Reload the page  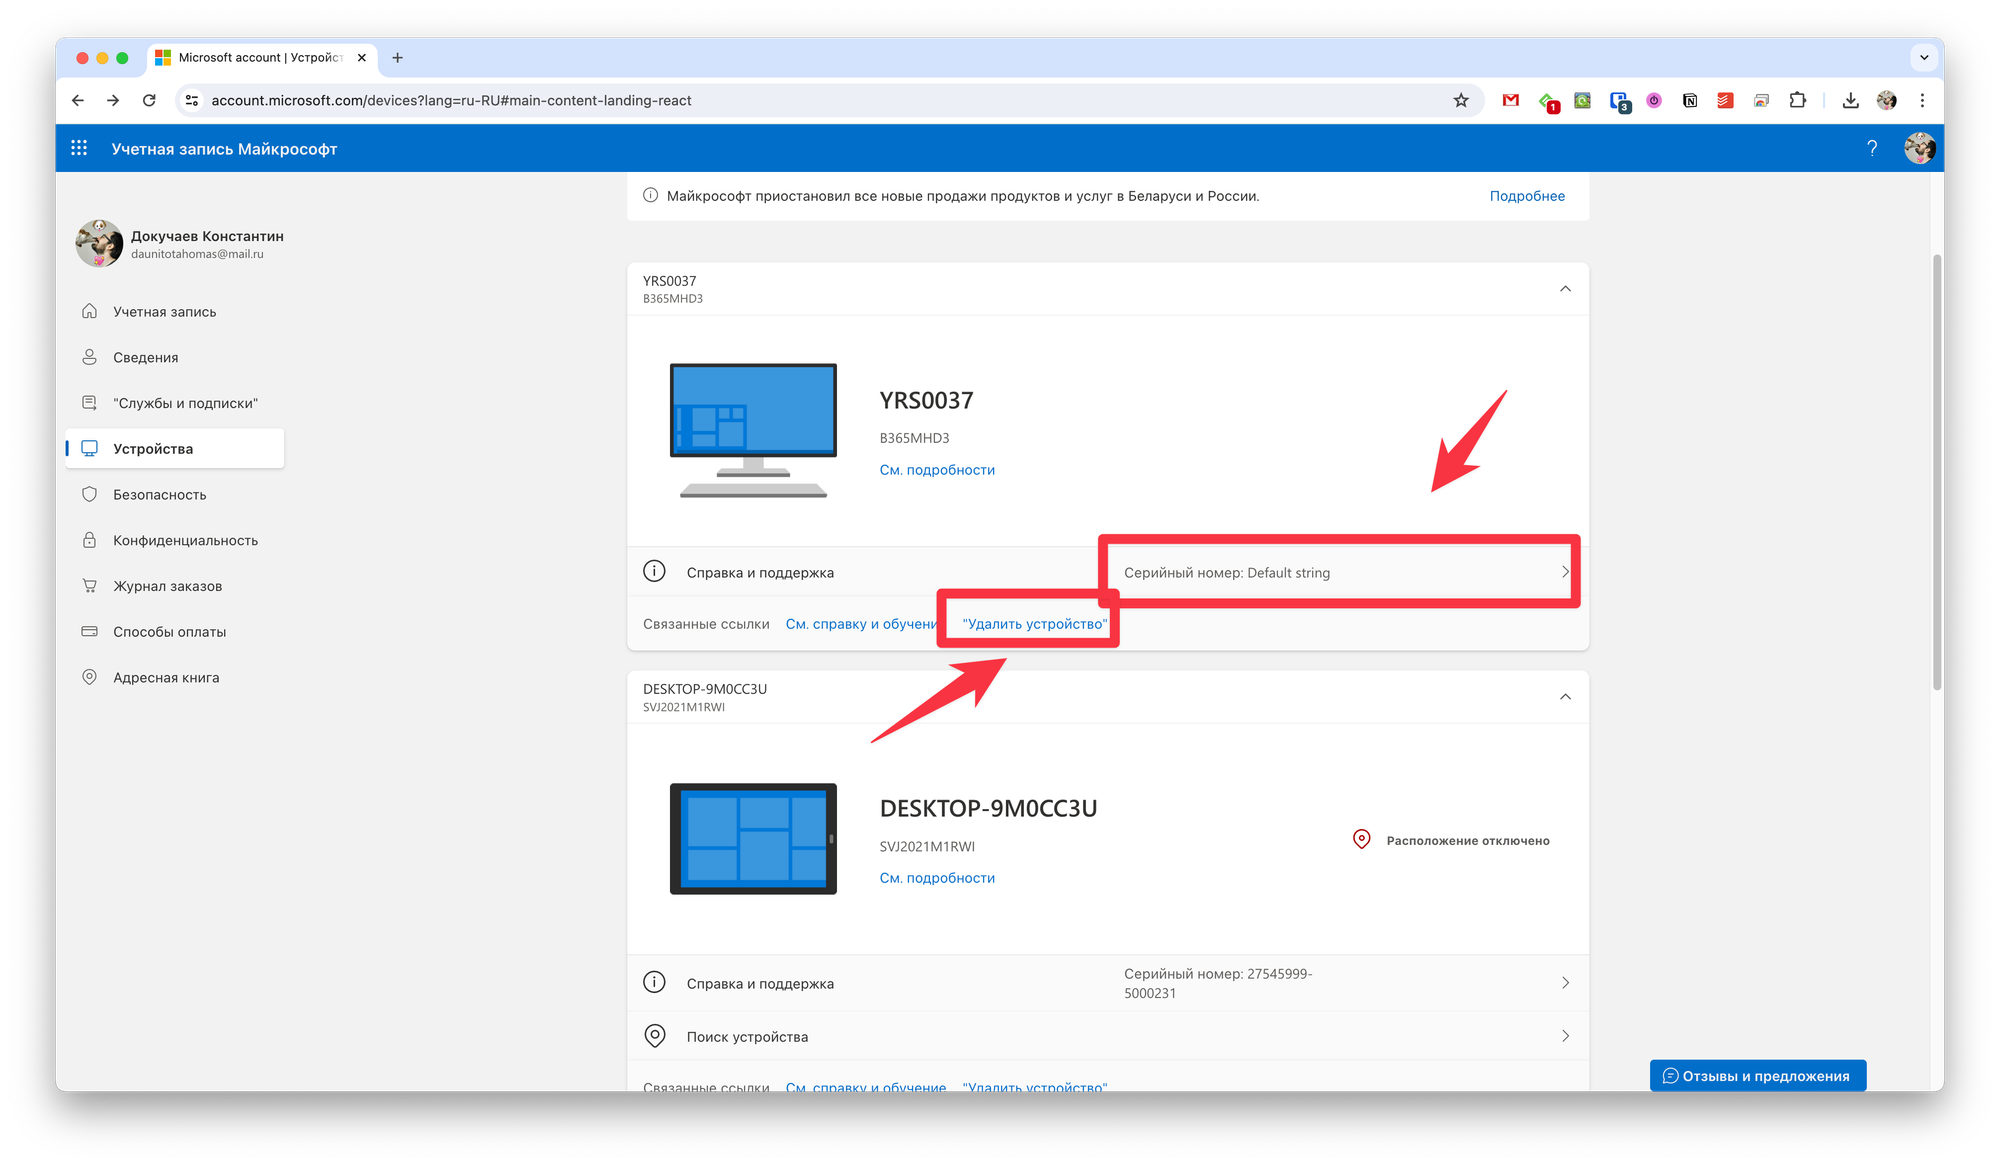tap(149, 100)
